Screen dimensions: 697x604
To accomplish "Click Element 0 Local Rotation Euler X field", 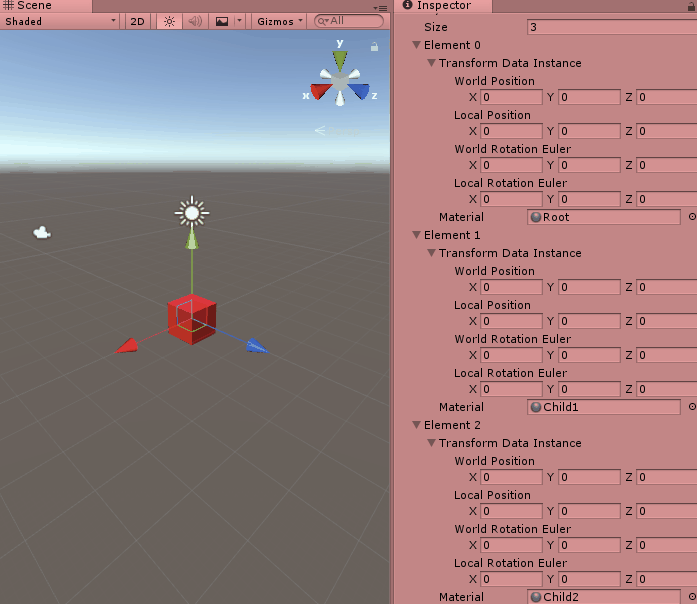I will [511, 199].
